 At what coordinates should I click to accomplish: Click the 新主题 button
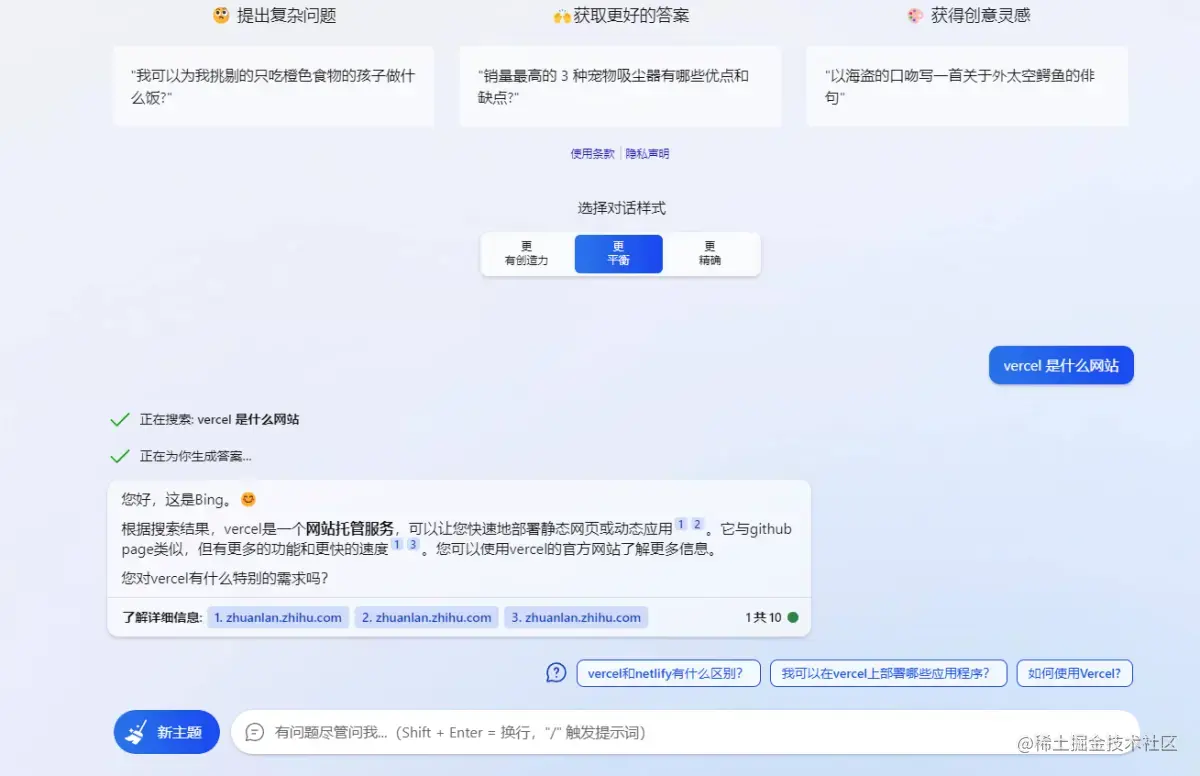pyautogui.click(x=166, y=731)
